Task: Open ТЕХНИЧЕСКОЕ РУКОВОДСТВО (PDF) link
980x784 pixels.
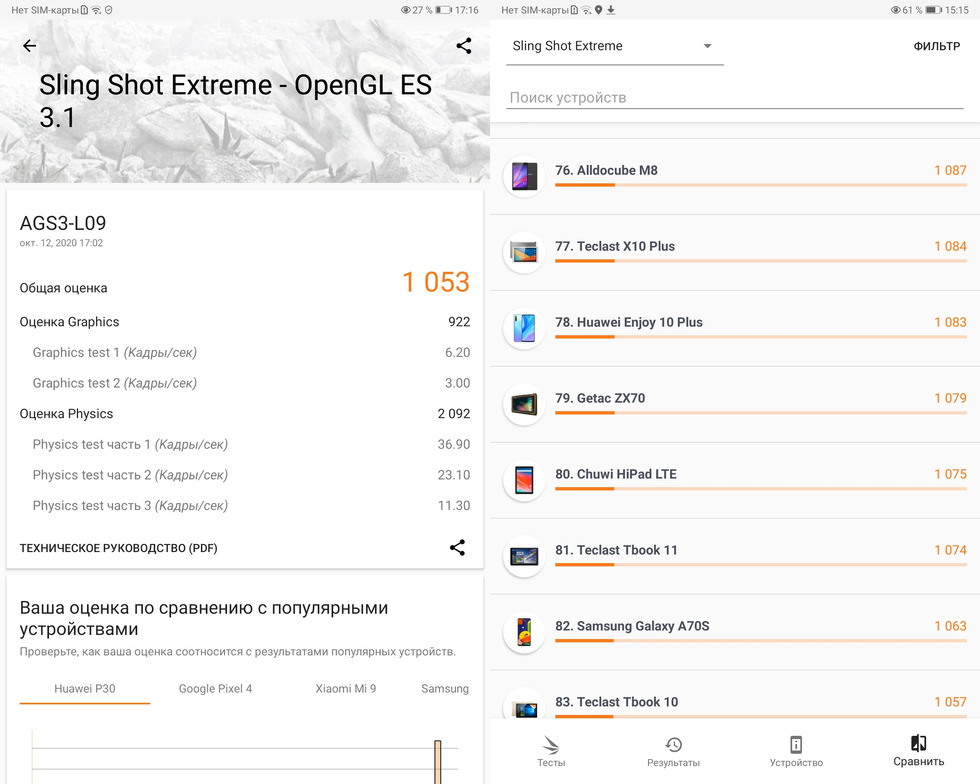Action: 118,548
